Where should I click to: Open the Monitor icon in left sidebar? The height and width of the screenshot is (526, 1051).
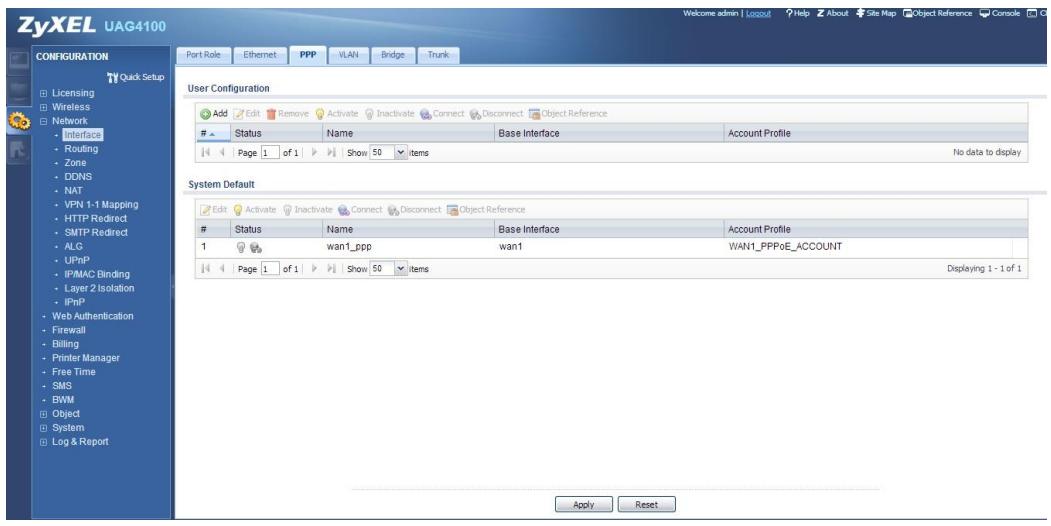[x=18, y=90]
